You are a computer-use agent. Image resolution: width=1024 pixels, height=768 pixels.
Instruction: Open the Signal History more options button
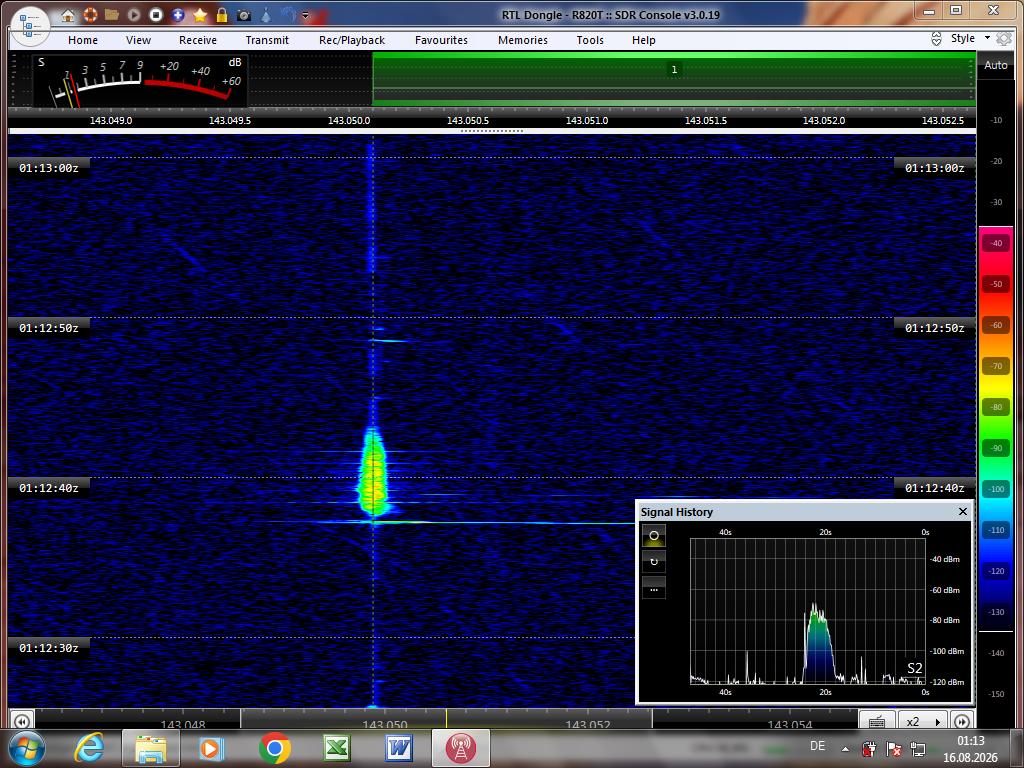(x=654, y=588)
